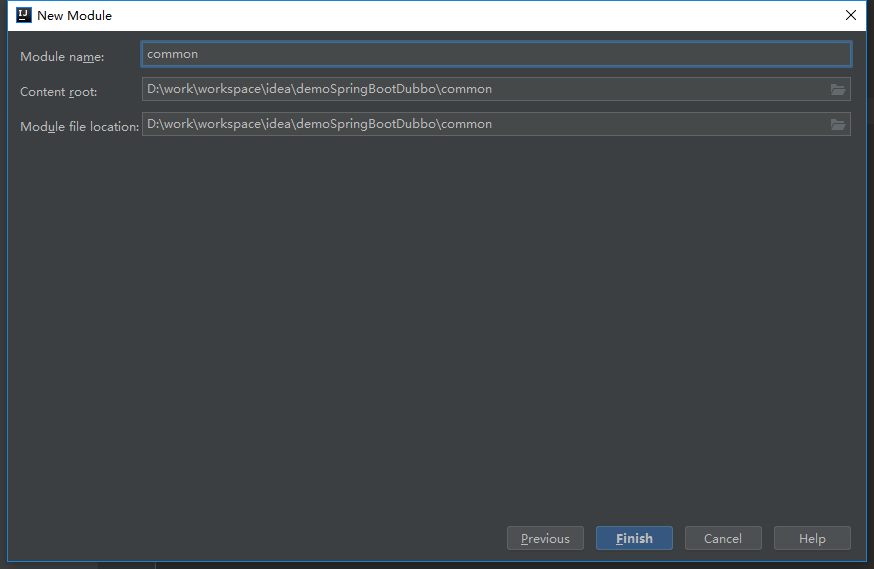Viewport: 874px width, 569px height.
Task: Click the Module name input field
Action: (x=496, y=54)
